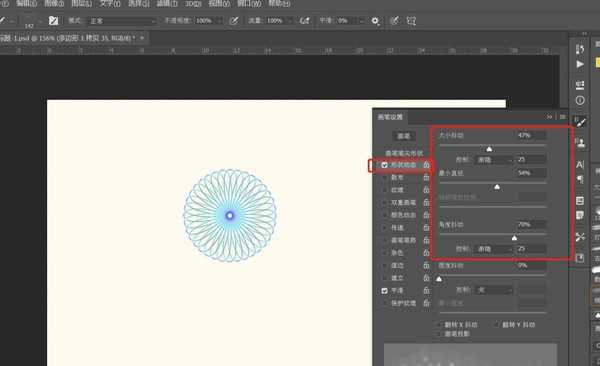This screenshot has height=366, width=600.
Task: Enable the 双重画笔 checkbox
Action: pos(384,203)
